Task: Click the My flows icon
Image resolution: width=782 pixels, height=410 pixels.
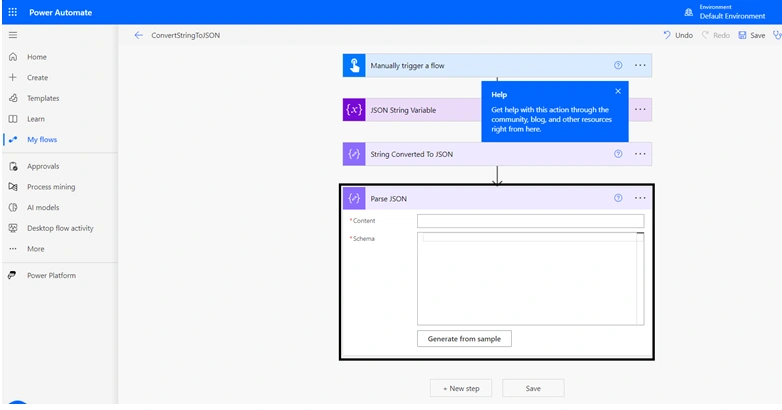Action: 13,140
